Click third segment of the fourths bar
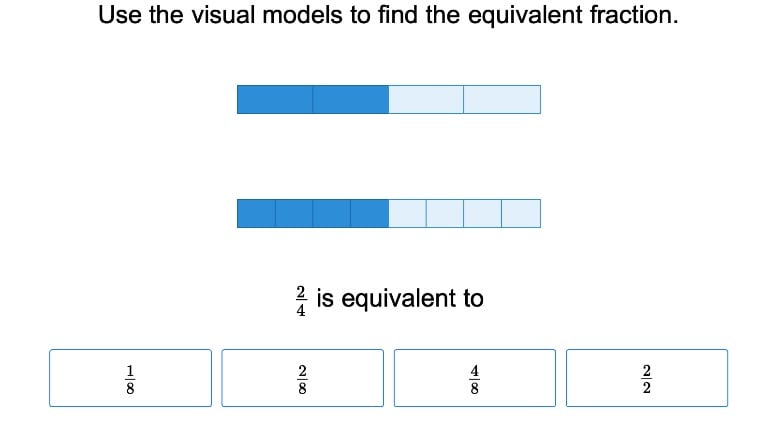 point(426,99)
